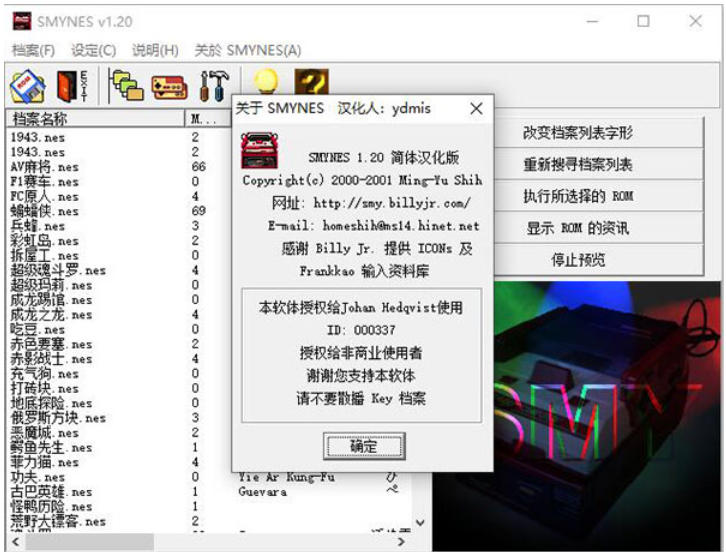Select 怪鸭历险.nes in file list
The width and height of the screenshot is (726, 552).
point(51,507)
